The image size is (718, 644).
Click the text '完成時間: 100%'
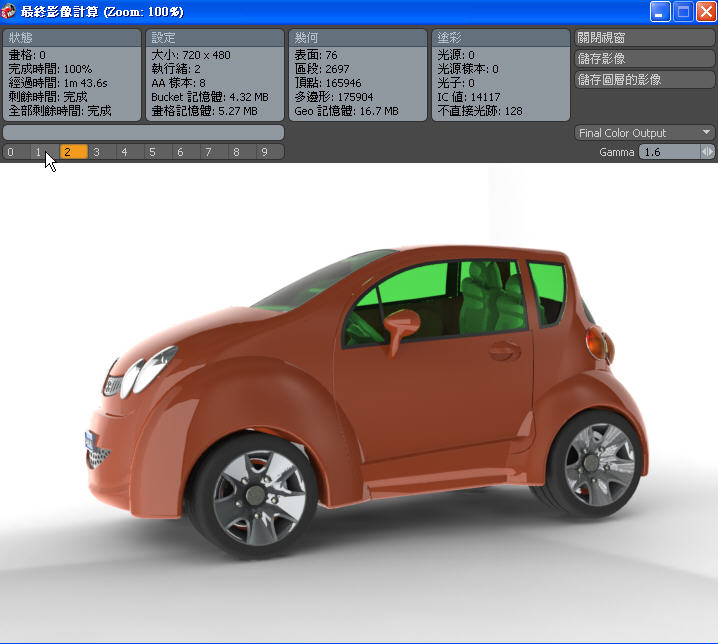click(x=50, y=69)
